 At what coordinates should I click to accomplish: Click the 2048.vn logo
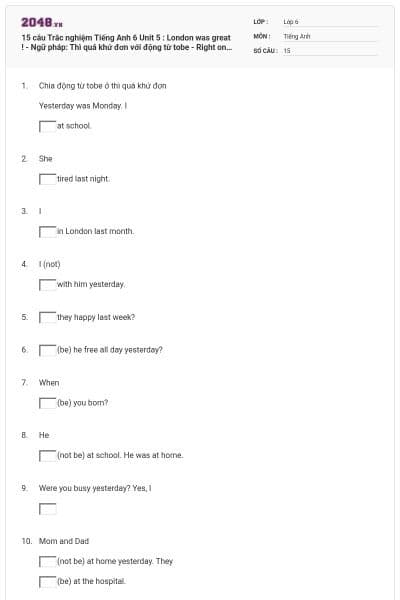pos(42,23)
